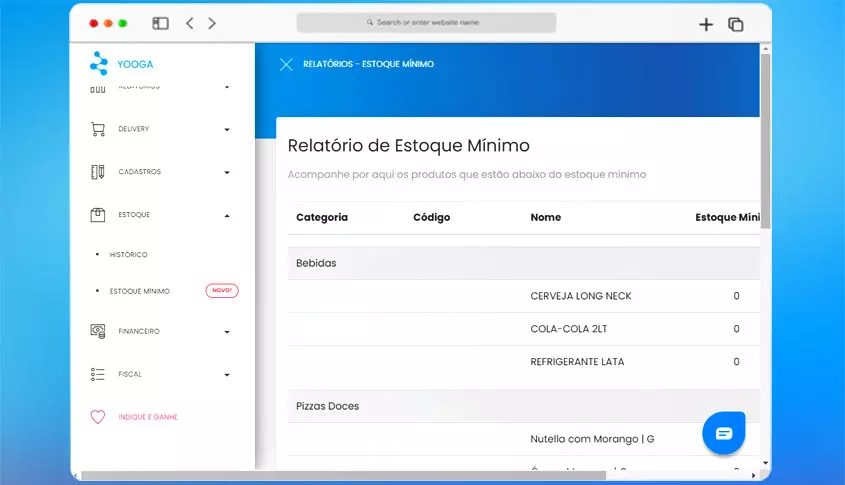The height and width of the screenshot is (485, 845).
Task: Click the vertical scrollbar thumb
Action: click(x=765, y=141)
